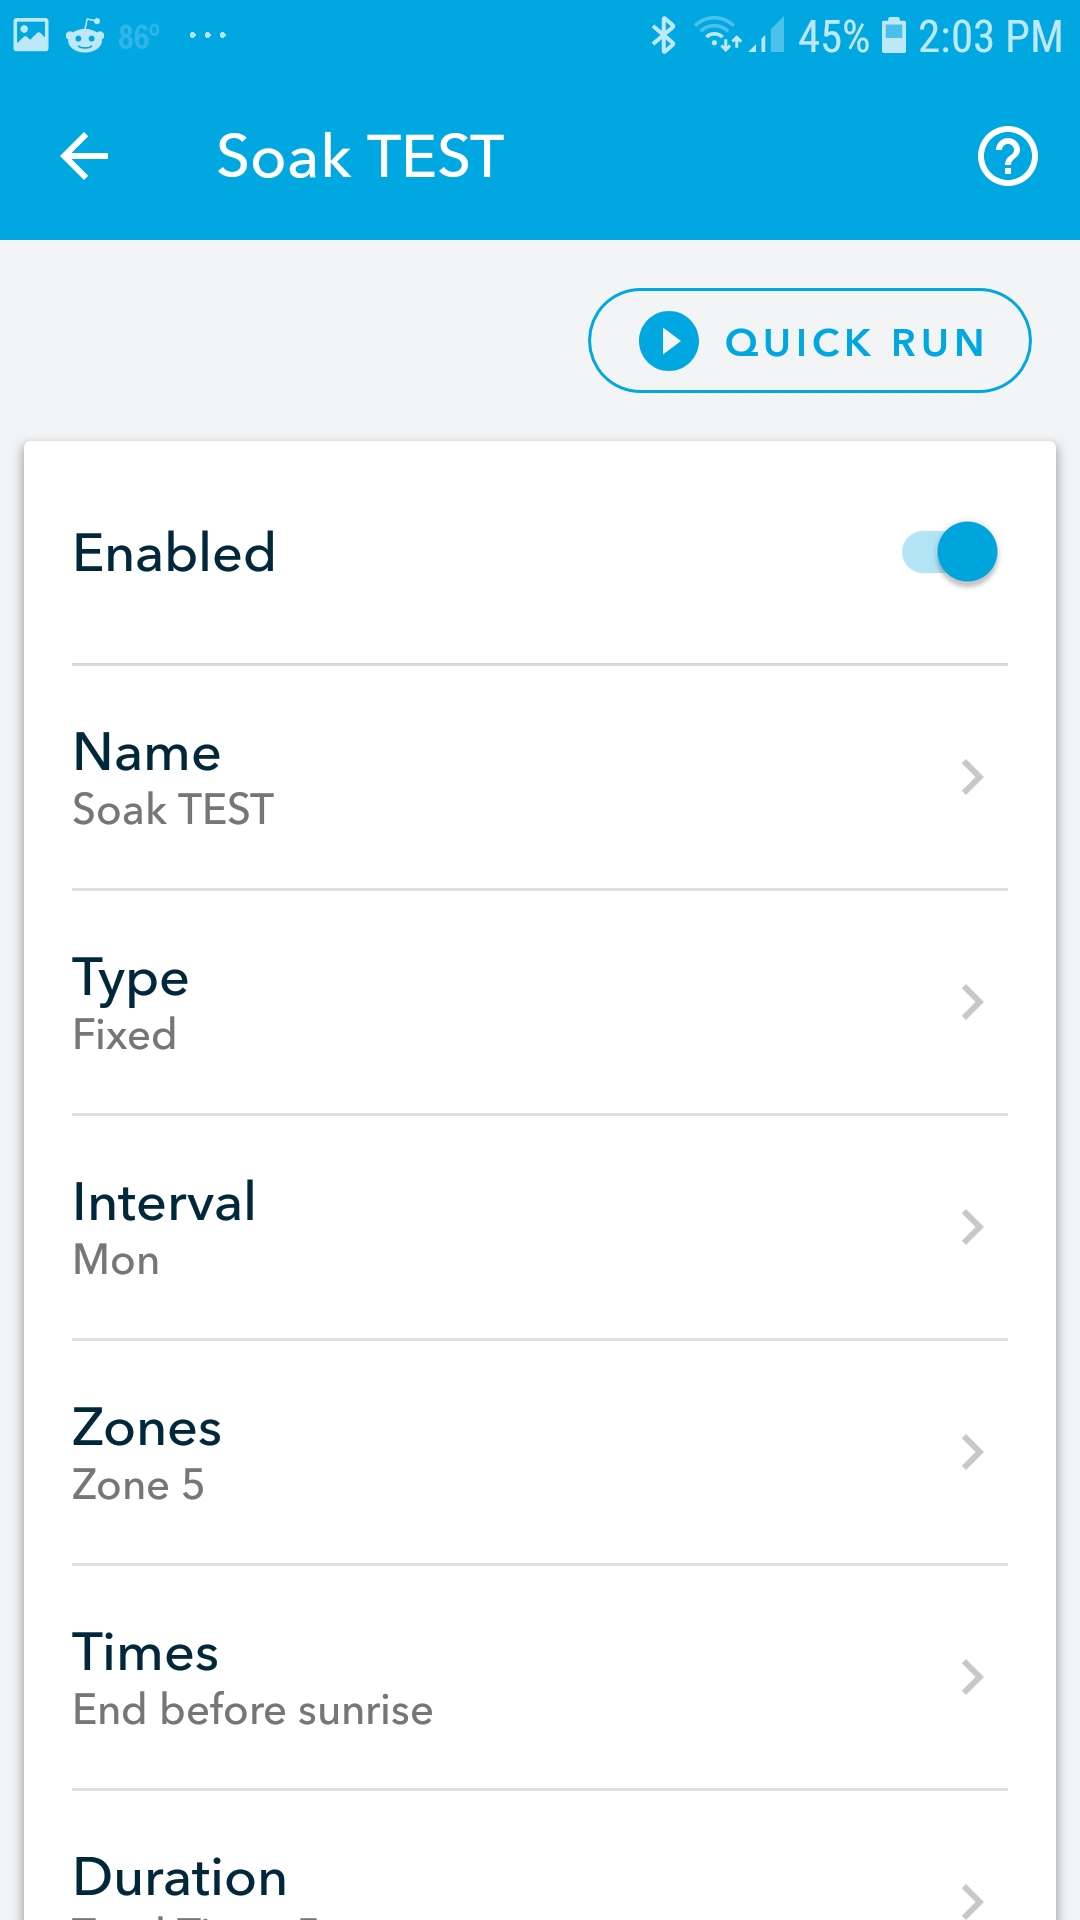The image size is (1080, 1920).
Task: Expand the Interval row chevron
Action: (972, 1227)
